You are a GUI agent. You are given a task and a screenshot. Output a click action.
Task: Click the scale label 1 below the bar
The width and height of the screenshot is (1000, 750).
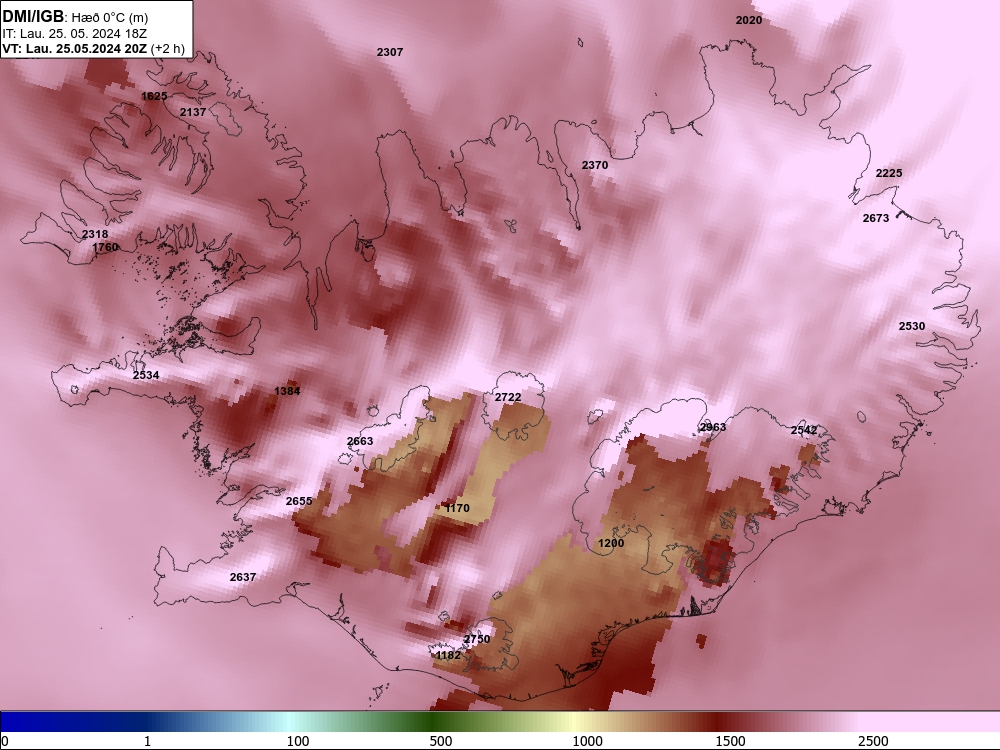[x=147, y=741]
